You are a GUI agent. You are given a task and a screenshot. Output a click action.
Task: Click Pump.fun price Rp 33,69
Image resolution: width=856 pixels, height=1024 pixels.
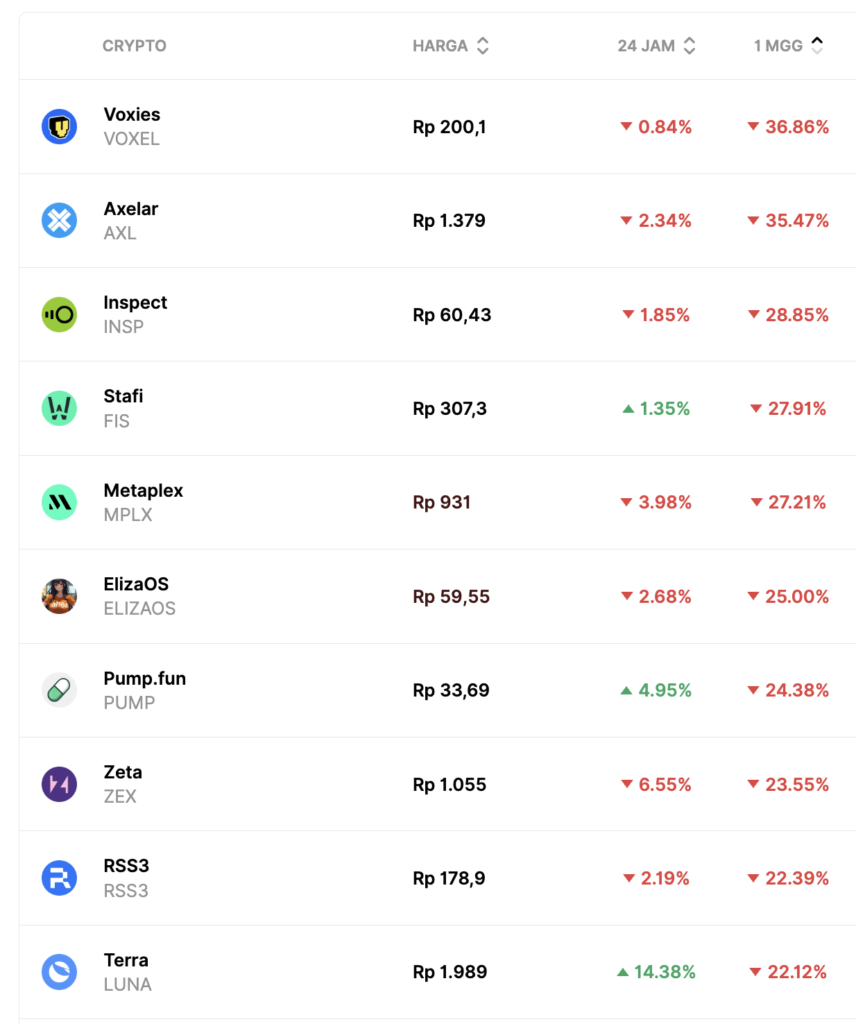[451, 691]
